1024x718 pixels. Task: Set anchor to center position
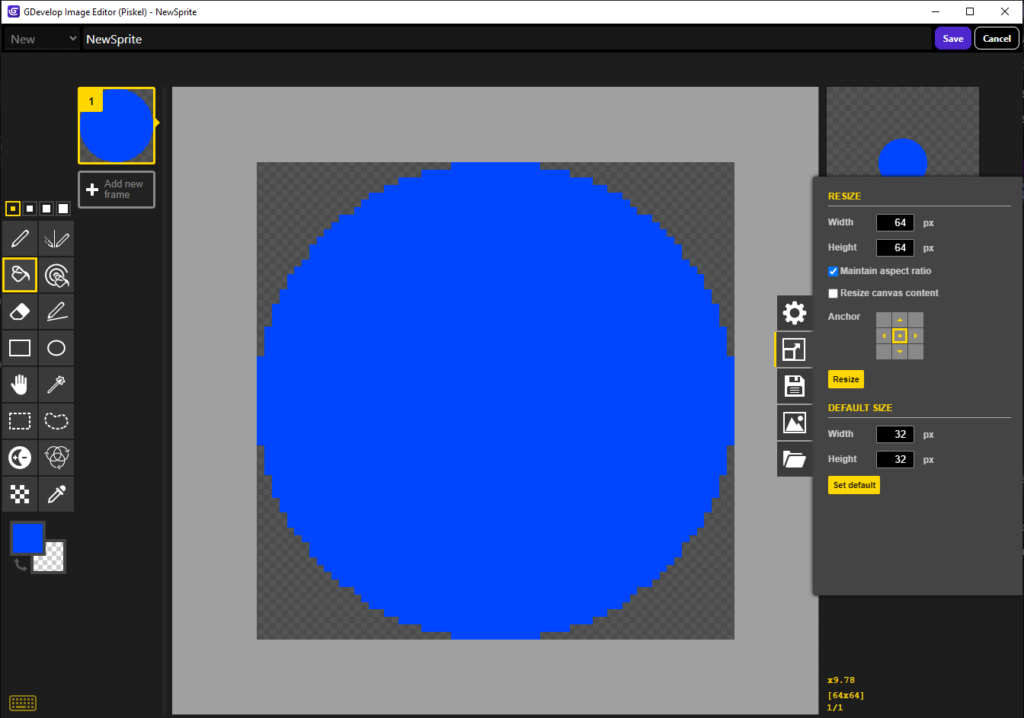[900, 336]
